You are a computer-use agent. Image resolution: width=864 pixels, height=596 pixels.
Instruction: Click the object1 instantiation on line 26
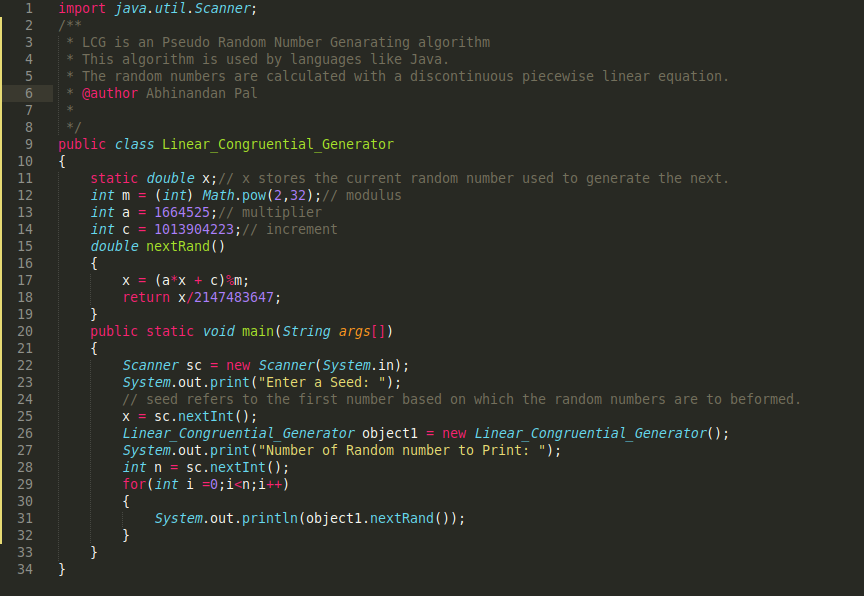pos(390,433)
